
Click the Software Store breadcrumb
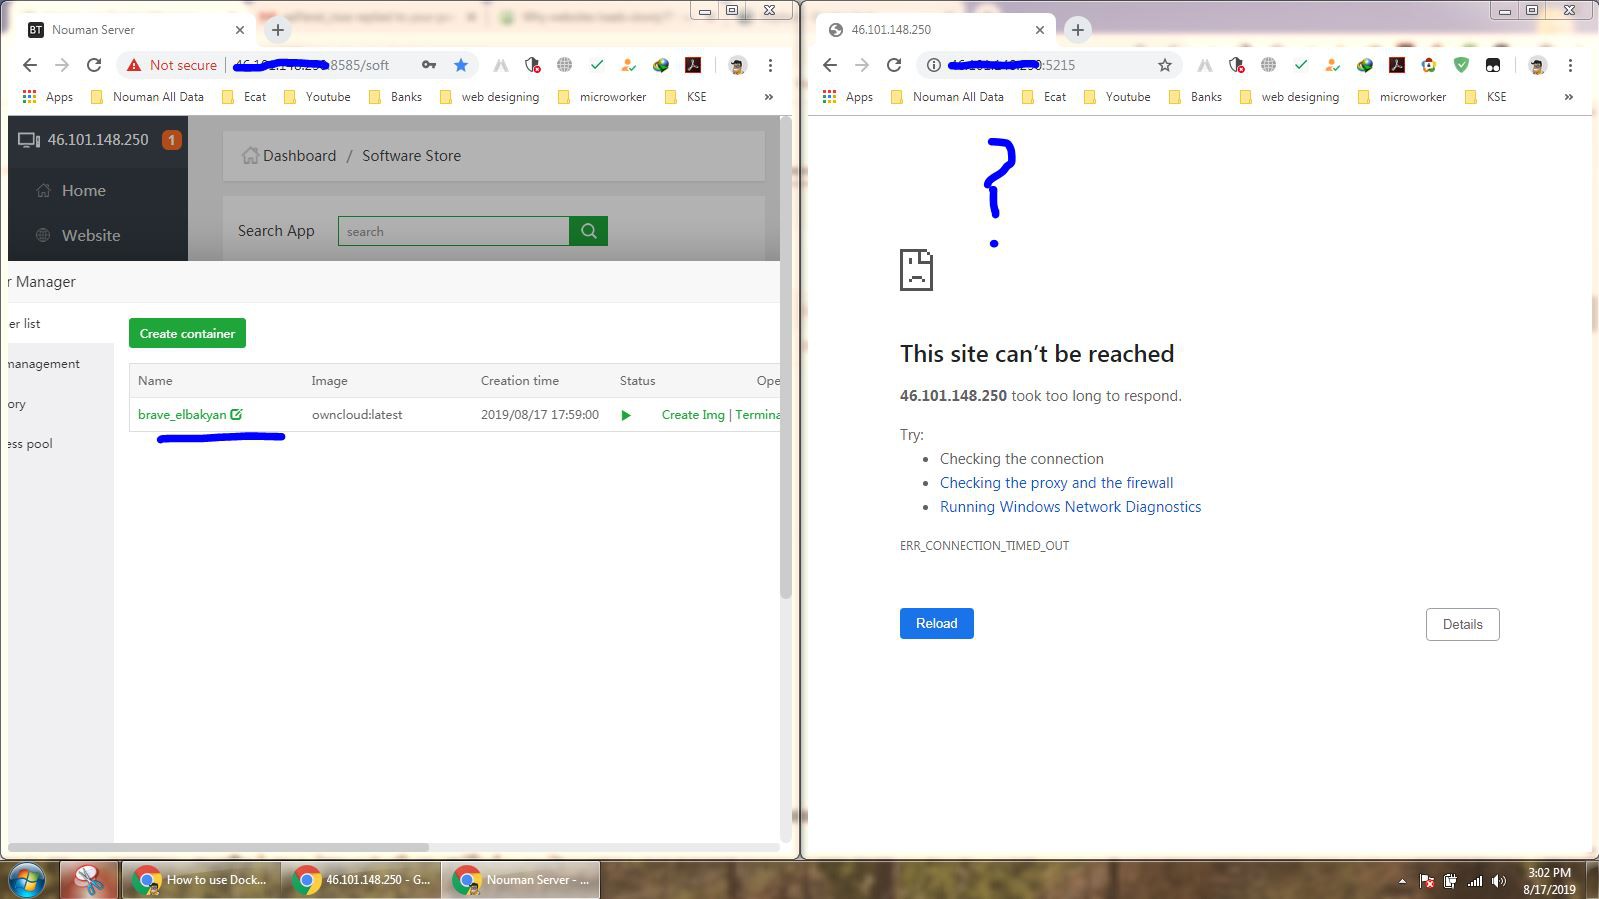pyautogui.click(x=411, y=156)
